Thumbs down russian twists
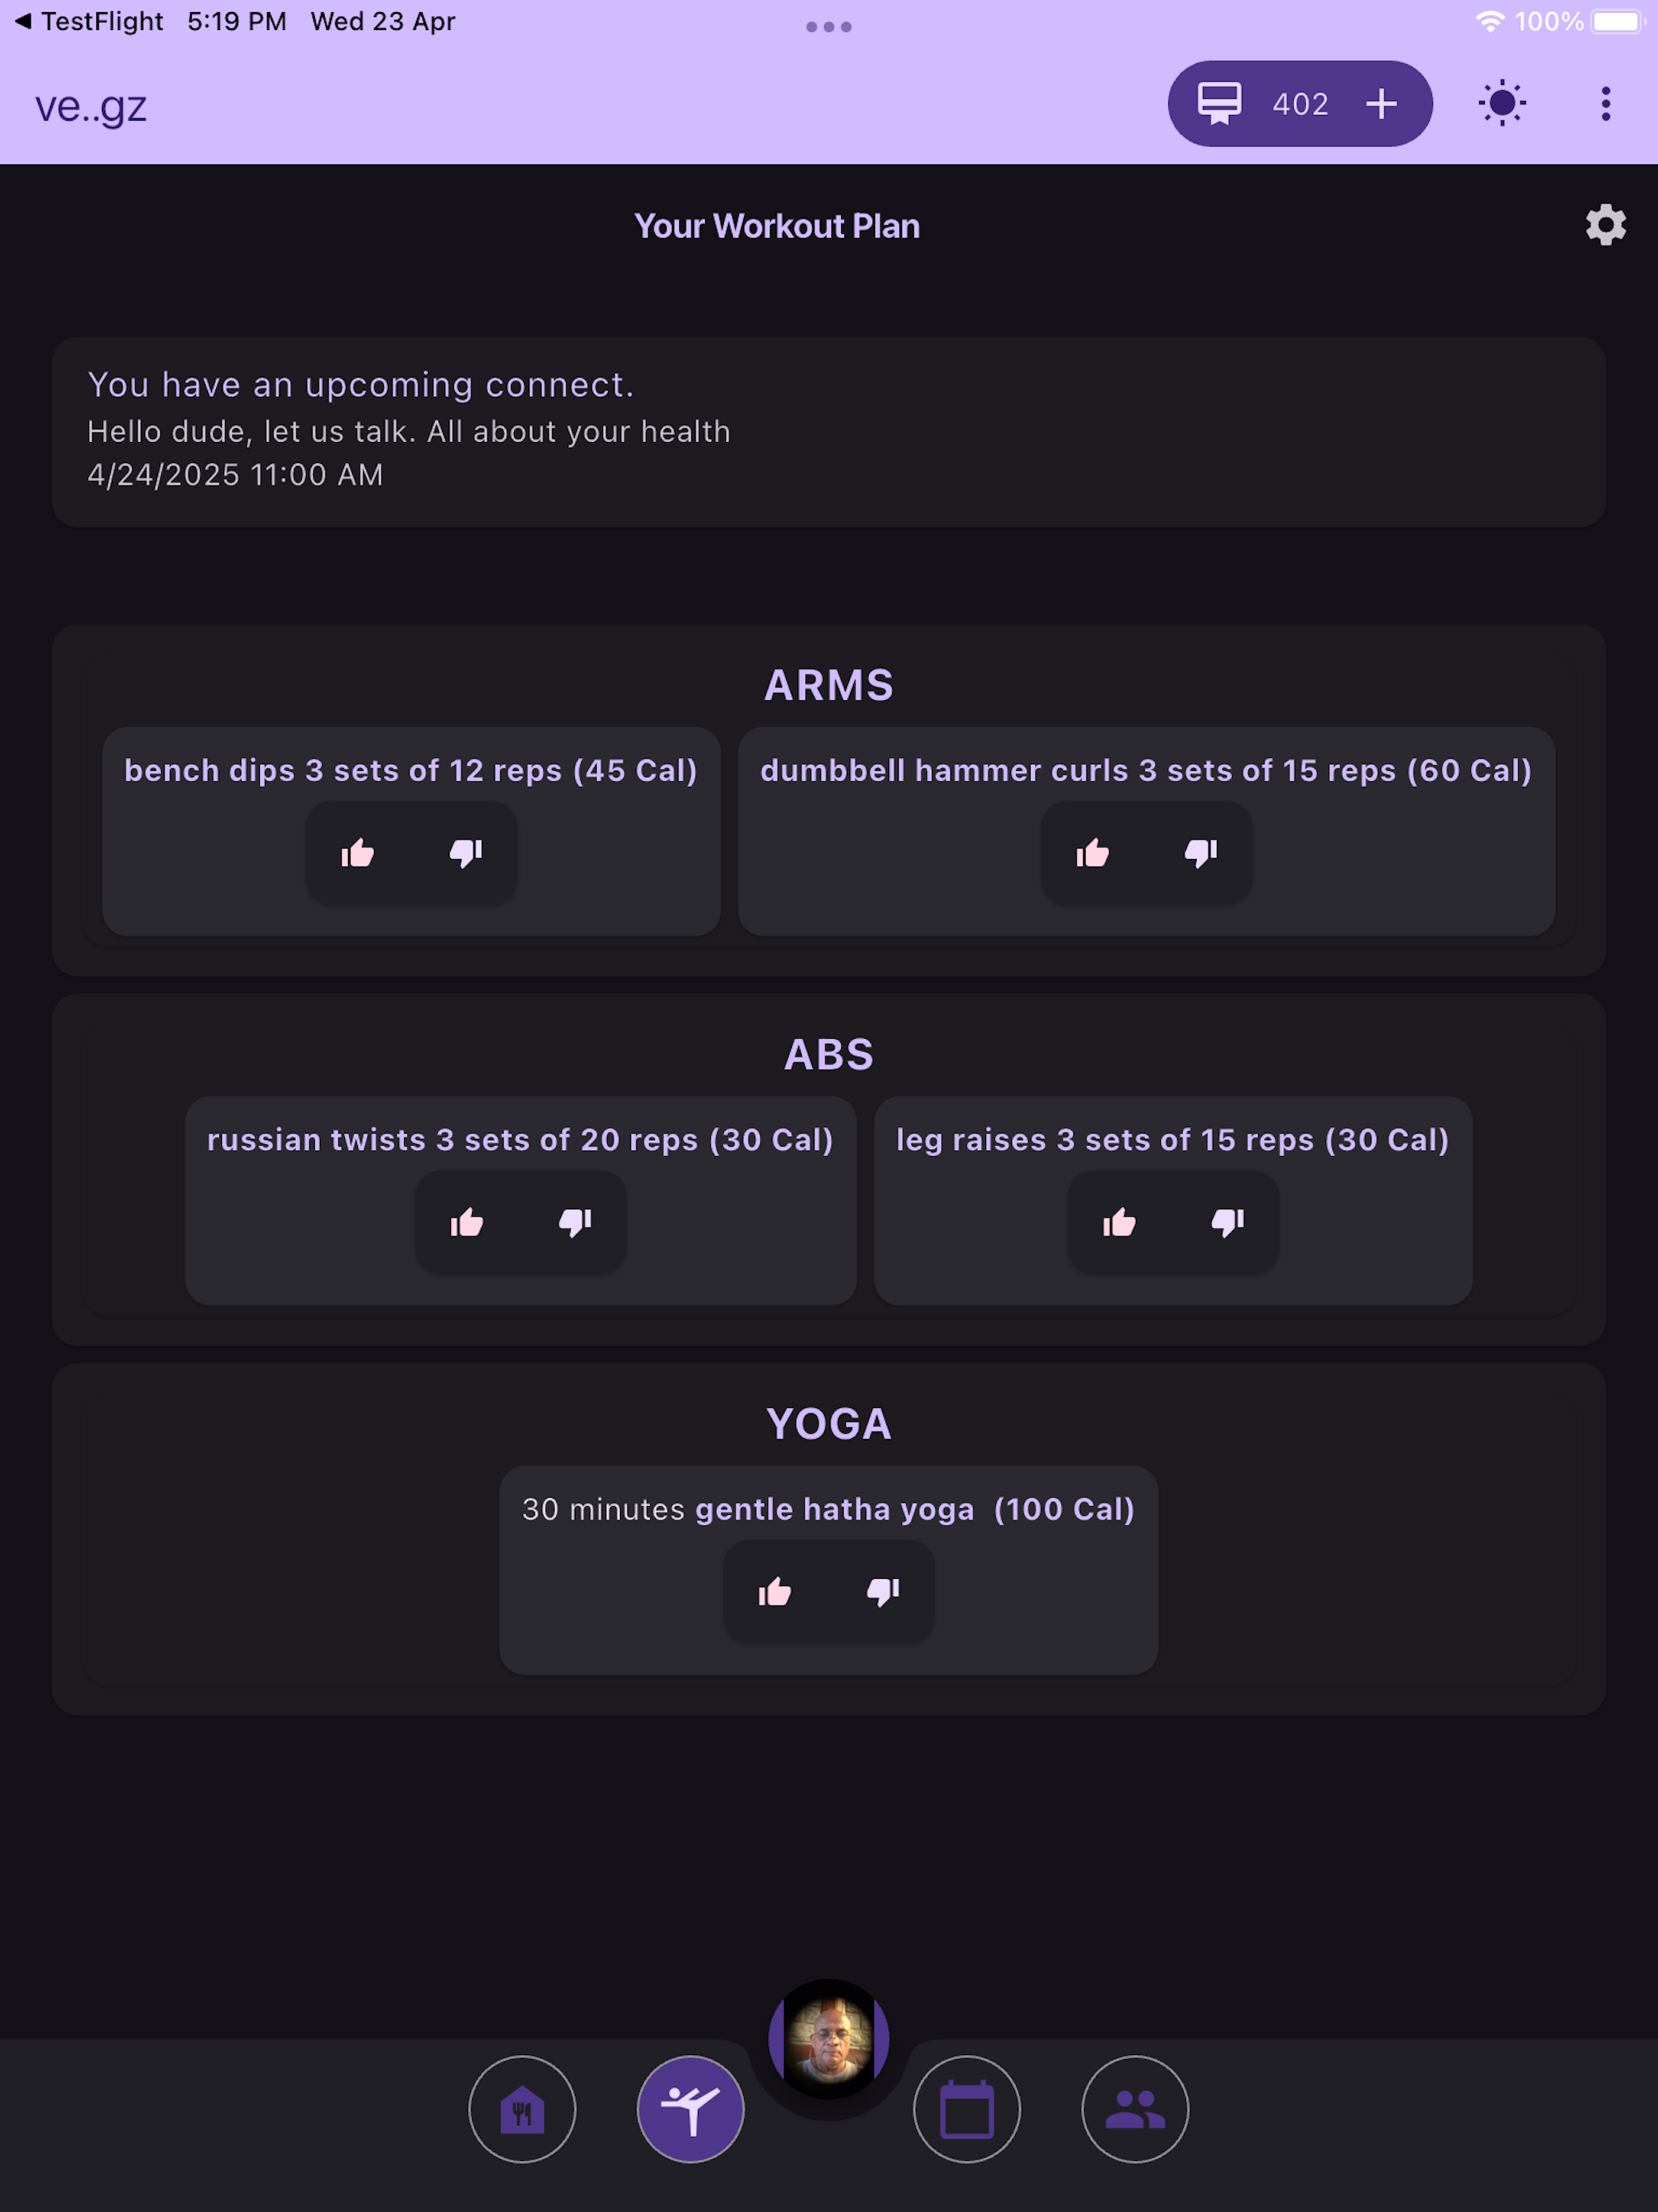The height and width of the screenshot is (2212, 1658). [x=575, y=1222]
